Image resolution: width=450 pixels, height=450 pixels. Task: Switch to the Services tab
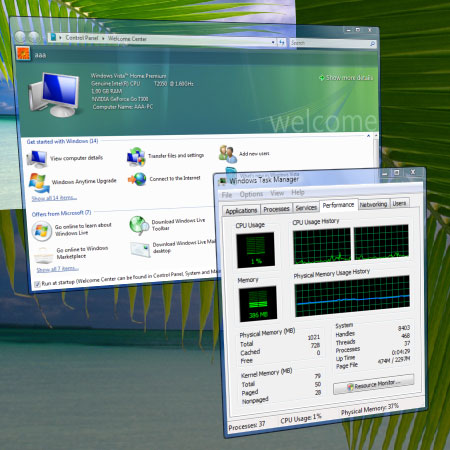306,208
